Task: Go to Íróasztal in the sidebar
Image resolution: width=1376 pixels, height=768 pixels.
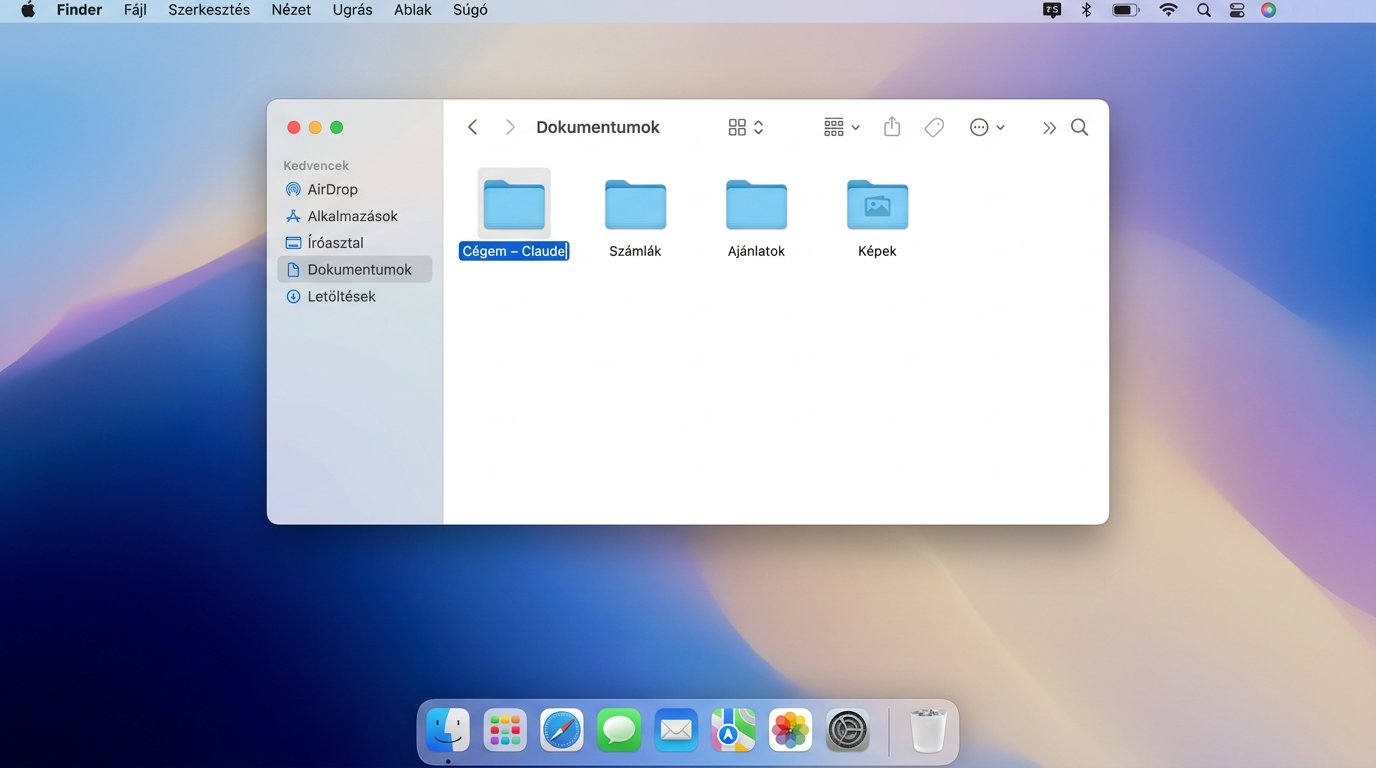Action: tap(355, 243)
